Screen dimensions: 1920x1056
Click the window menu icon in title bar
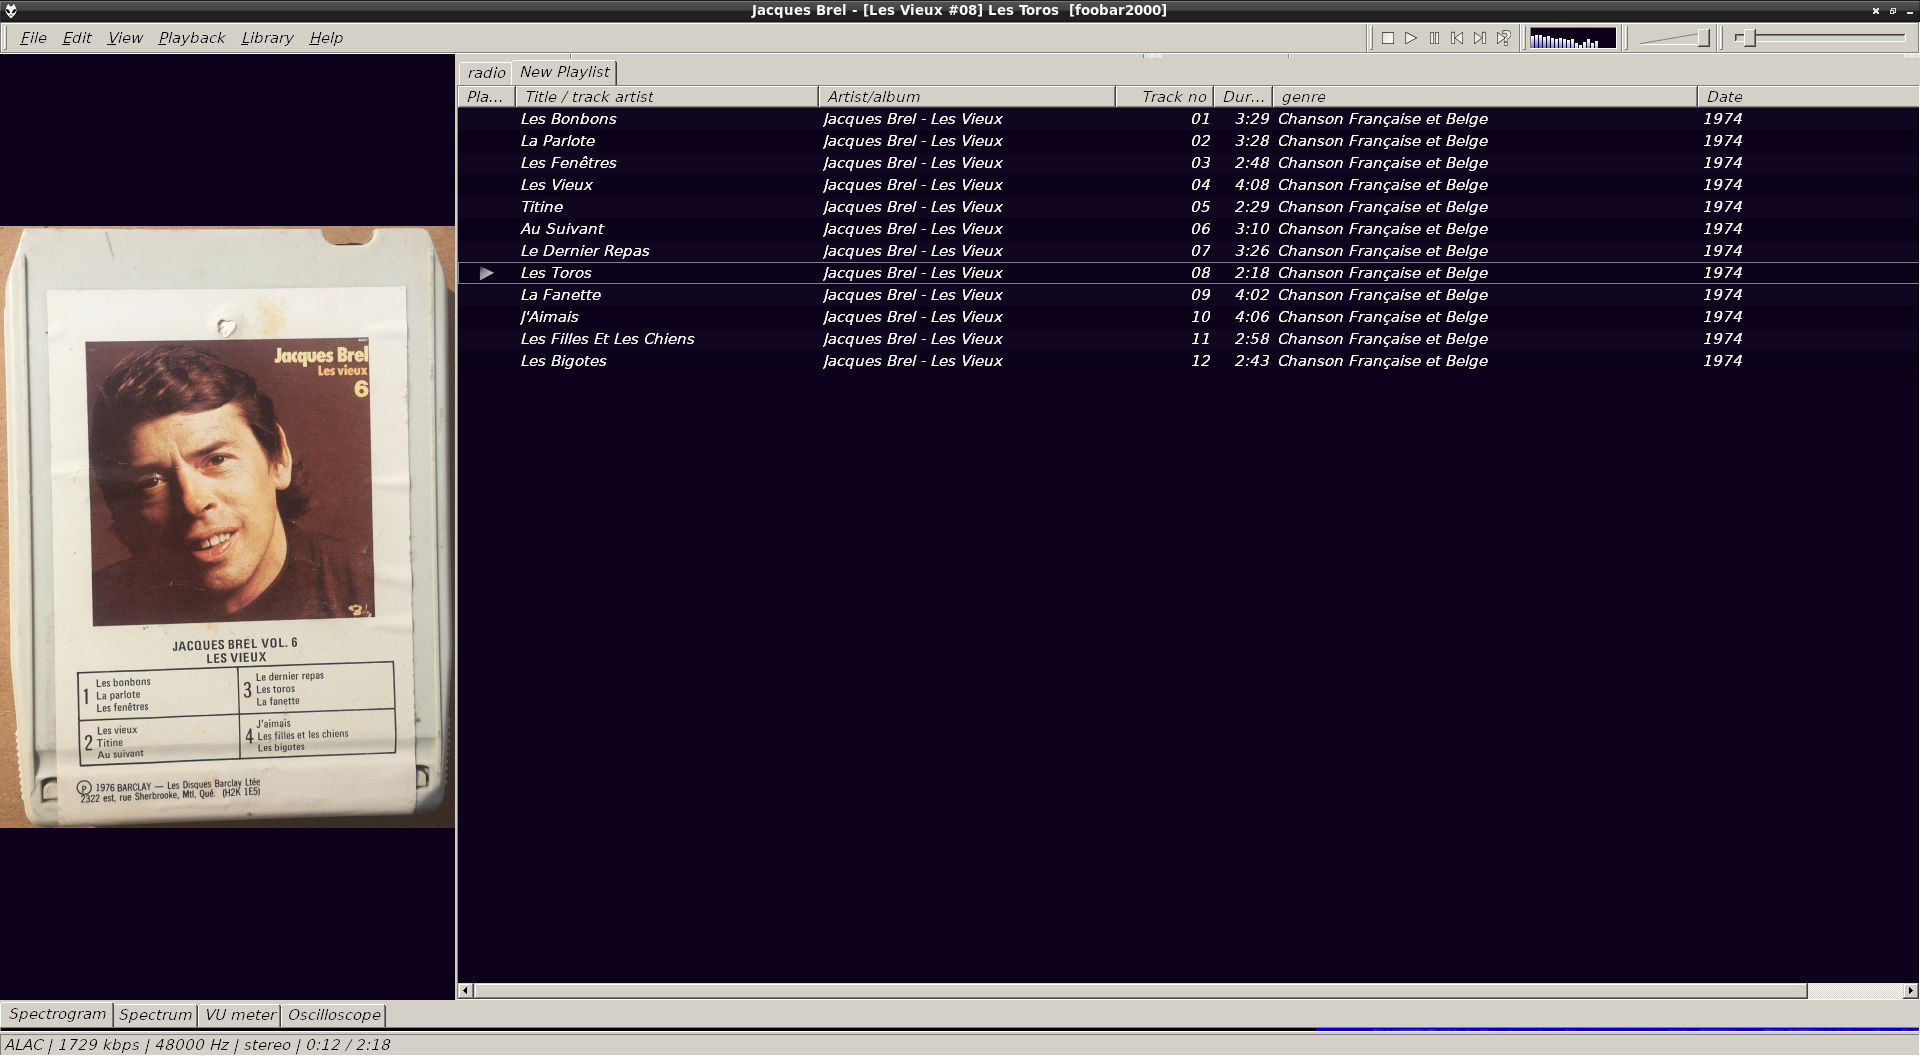tap(10, 10)
